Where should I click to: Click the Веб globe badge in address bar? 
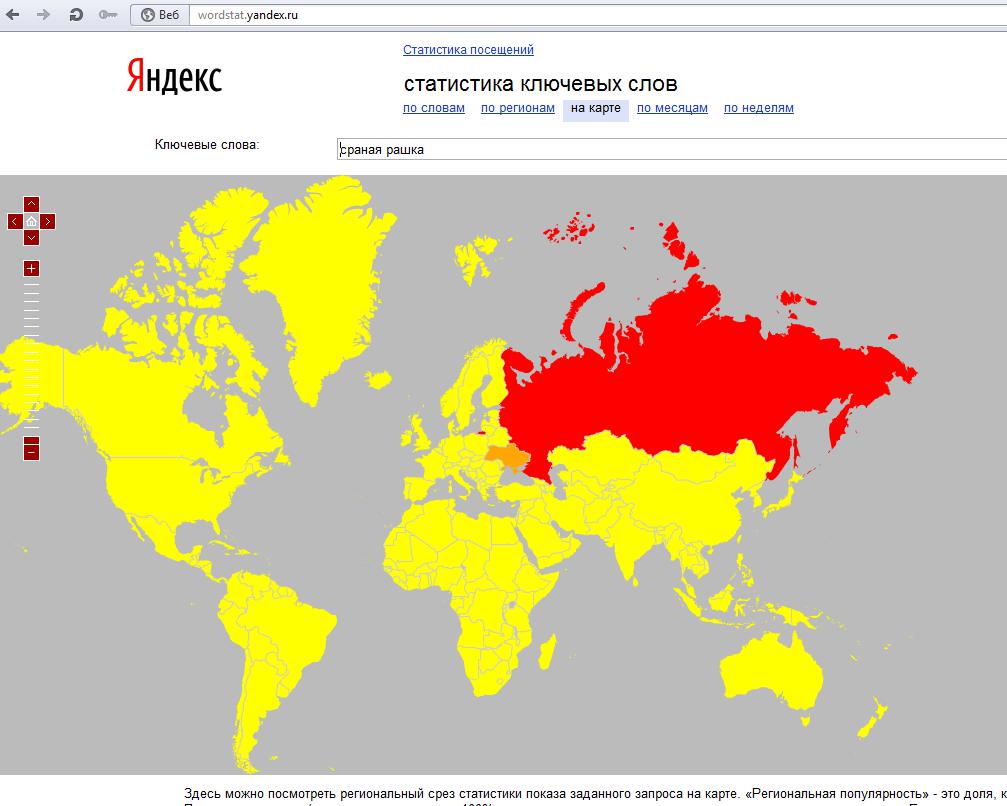point(160,15)
